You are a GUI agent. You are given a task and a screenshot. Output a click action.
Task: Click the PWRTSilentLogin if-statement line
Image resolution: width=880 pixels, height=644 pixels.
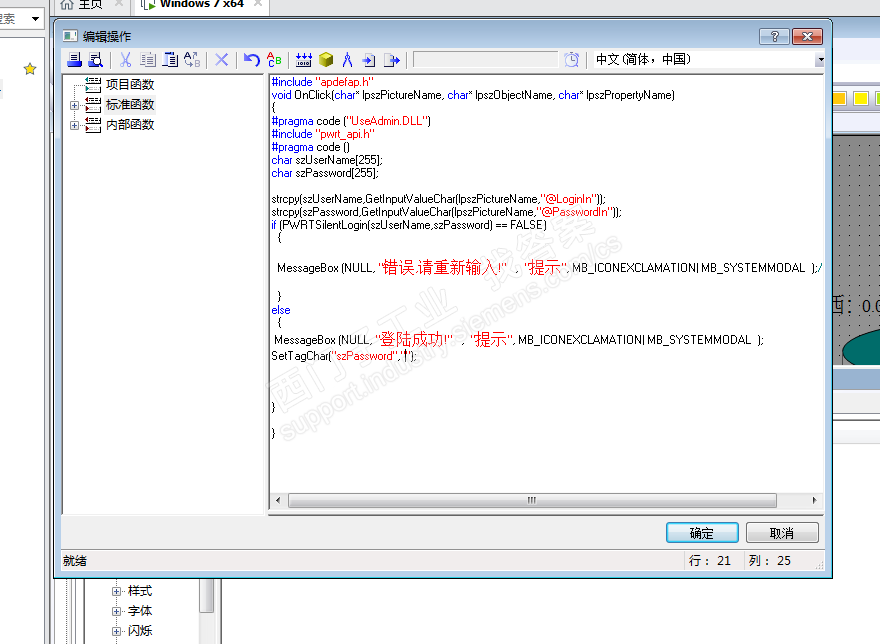[x=409, y=225]
